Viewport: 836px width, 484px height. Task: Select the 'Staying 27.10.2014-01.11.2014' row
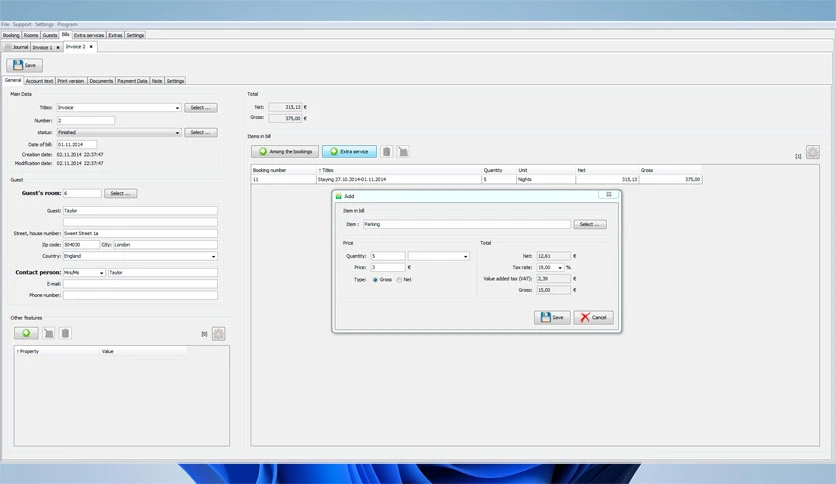(x=477, y=180)
